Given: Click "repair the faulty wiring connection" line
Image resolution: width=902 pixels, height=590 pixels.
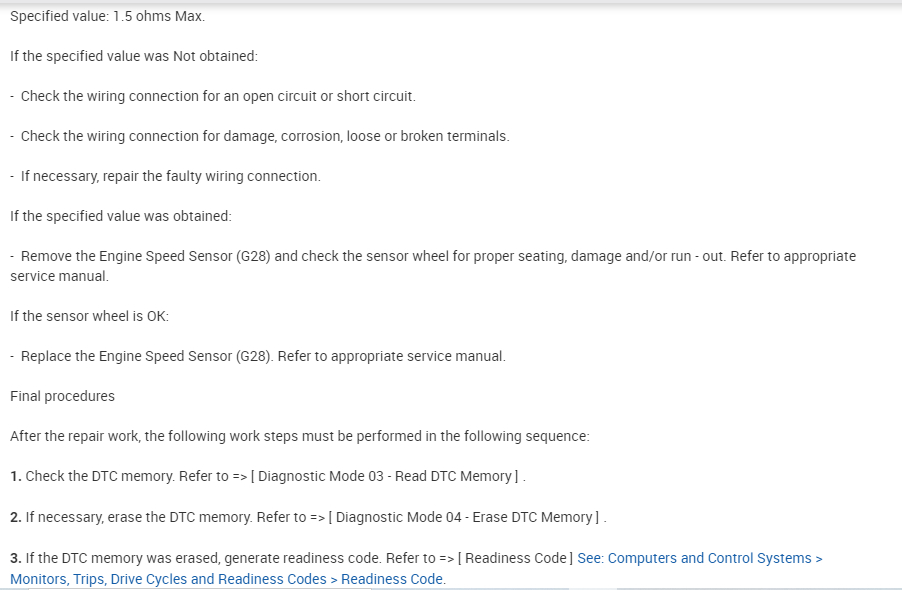Looking at the screenshot, I should point(170,176).
